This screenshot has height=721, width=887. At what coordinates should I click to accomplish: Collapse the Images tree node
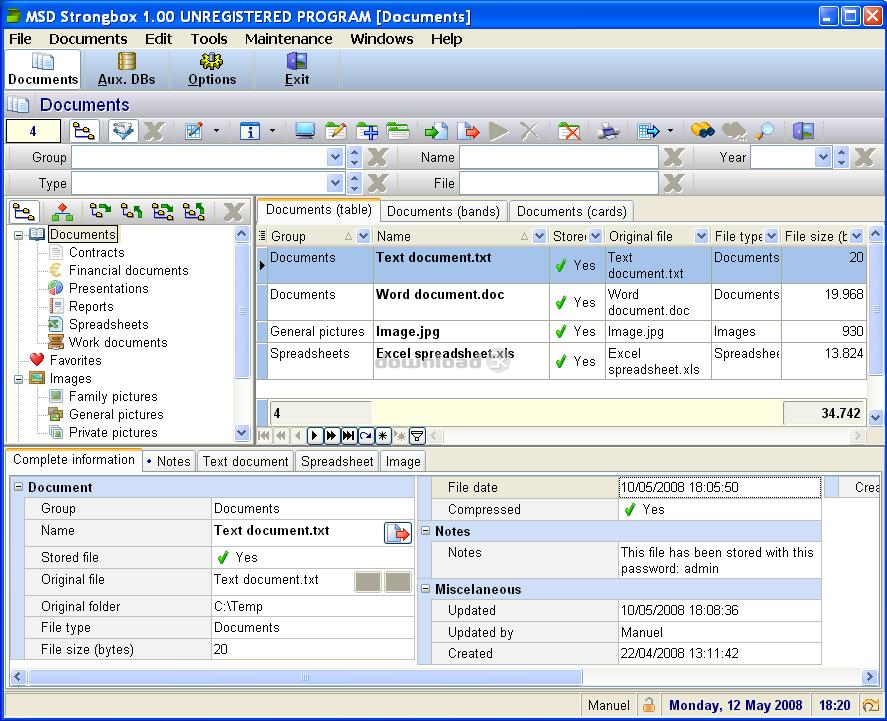point(19,379)
